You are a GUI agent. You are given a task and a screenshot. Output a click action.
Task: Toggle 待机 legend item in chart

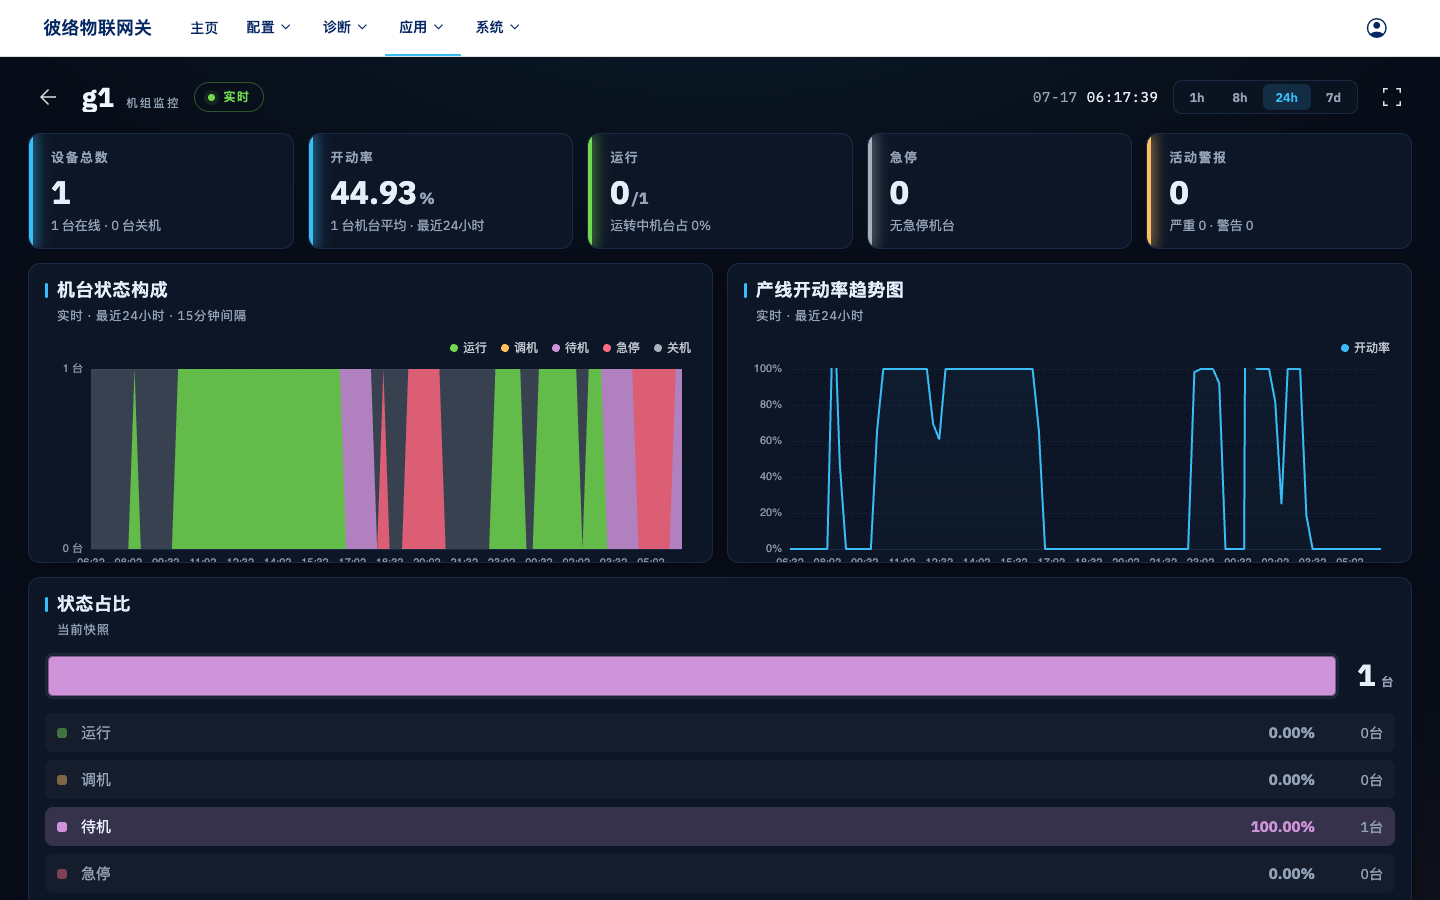tap(570, 348)
